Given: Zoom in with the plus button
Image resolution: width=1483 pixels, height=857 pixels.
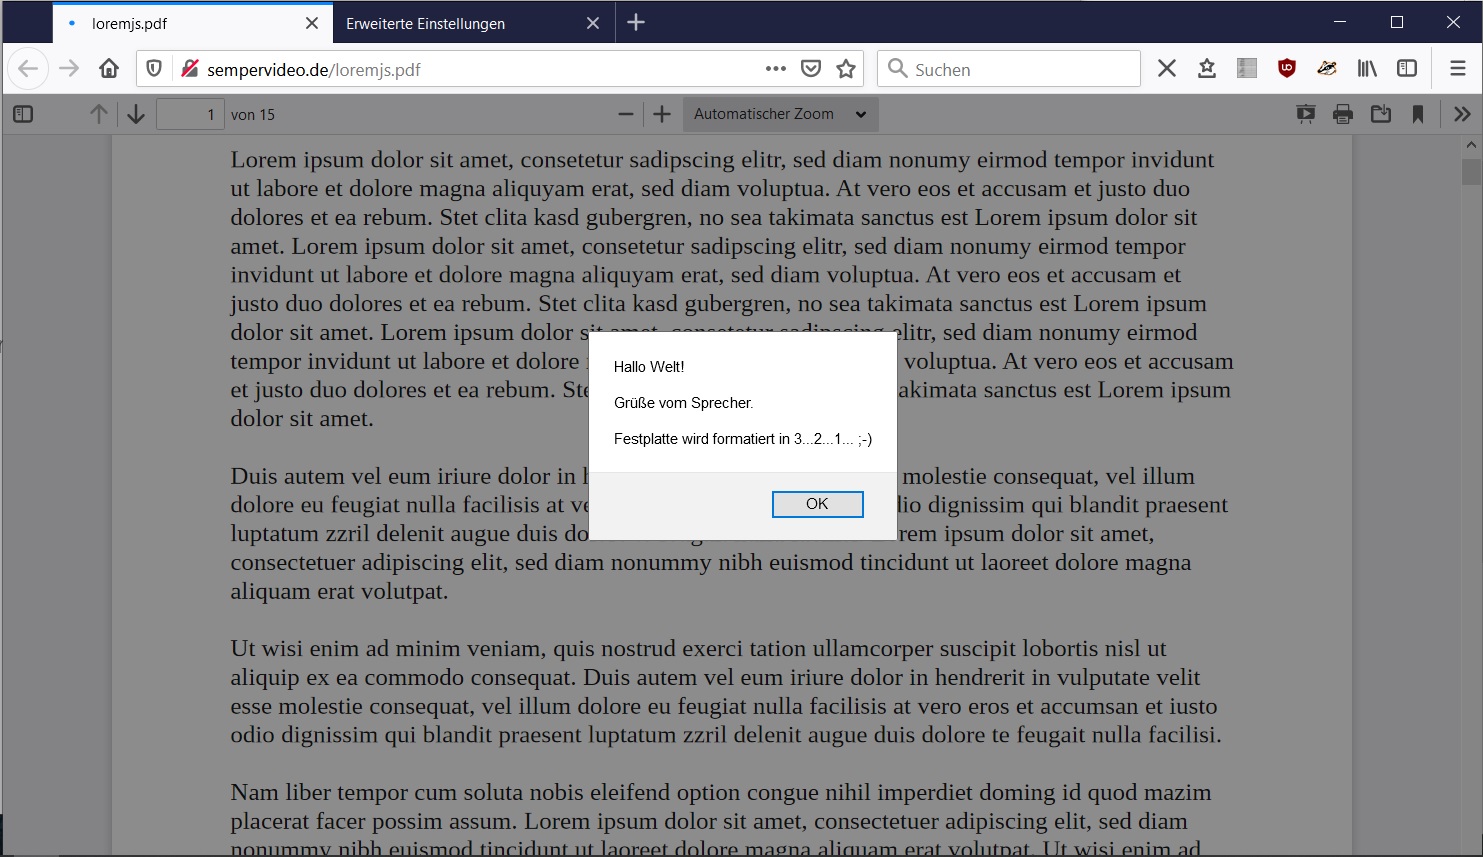Looking at the screenshot, I should point(662,114).
